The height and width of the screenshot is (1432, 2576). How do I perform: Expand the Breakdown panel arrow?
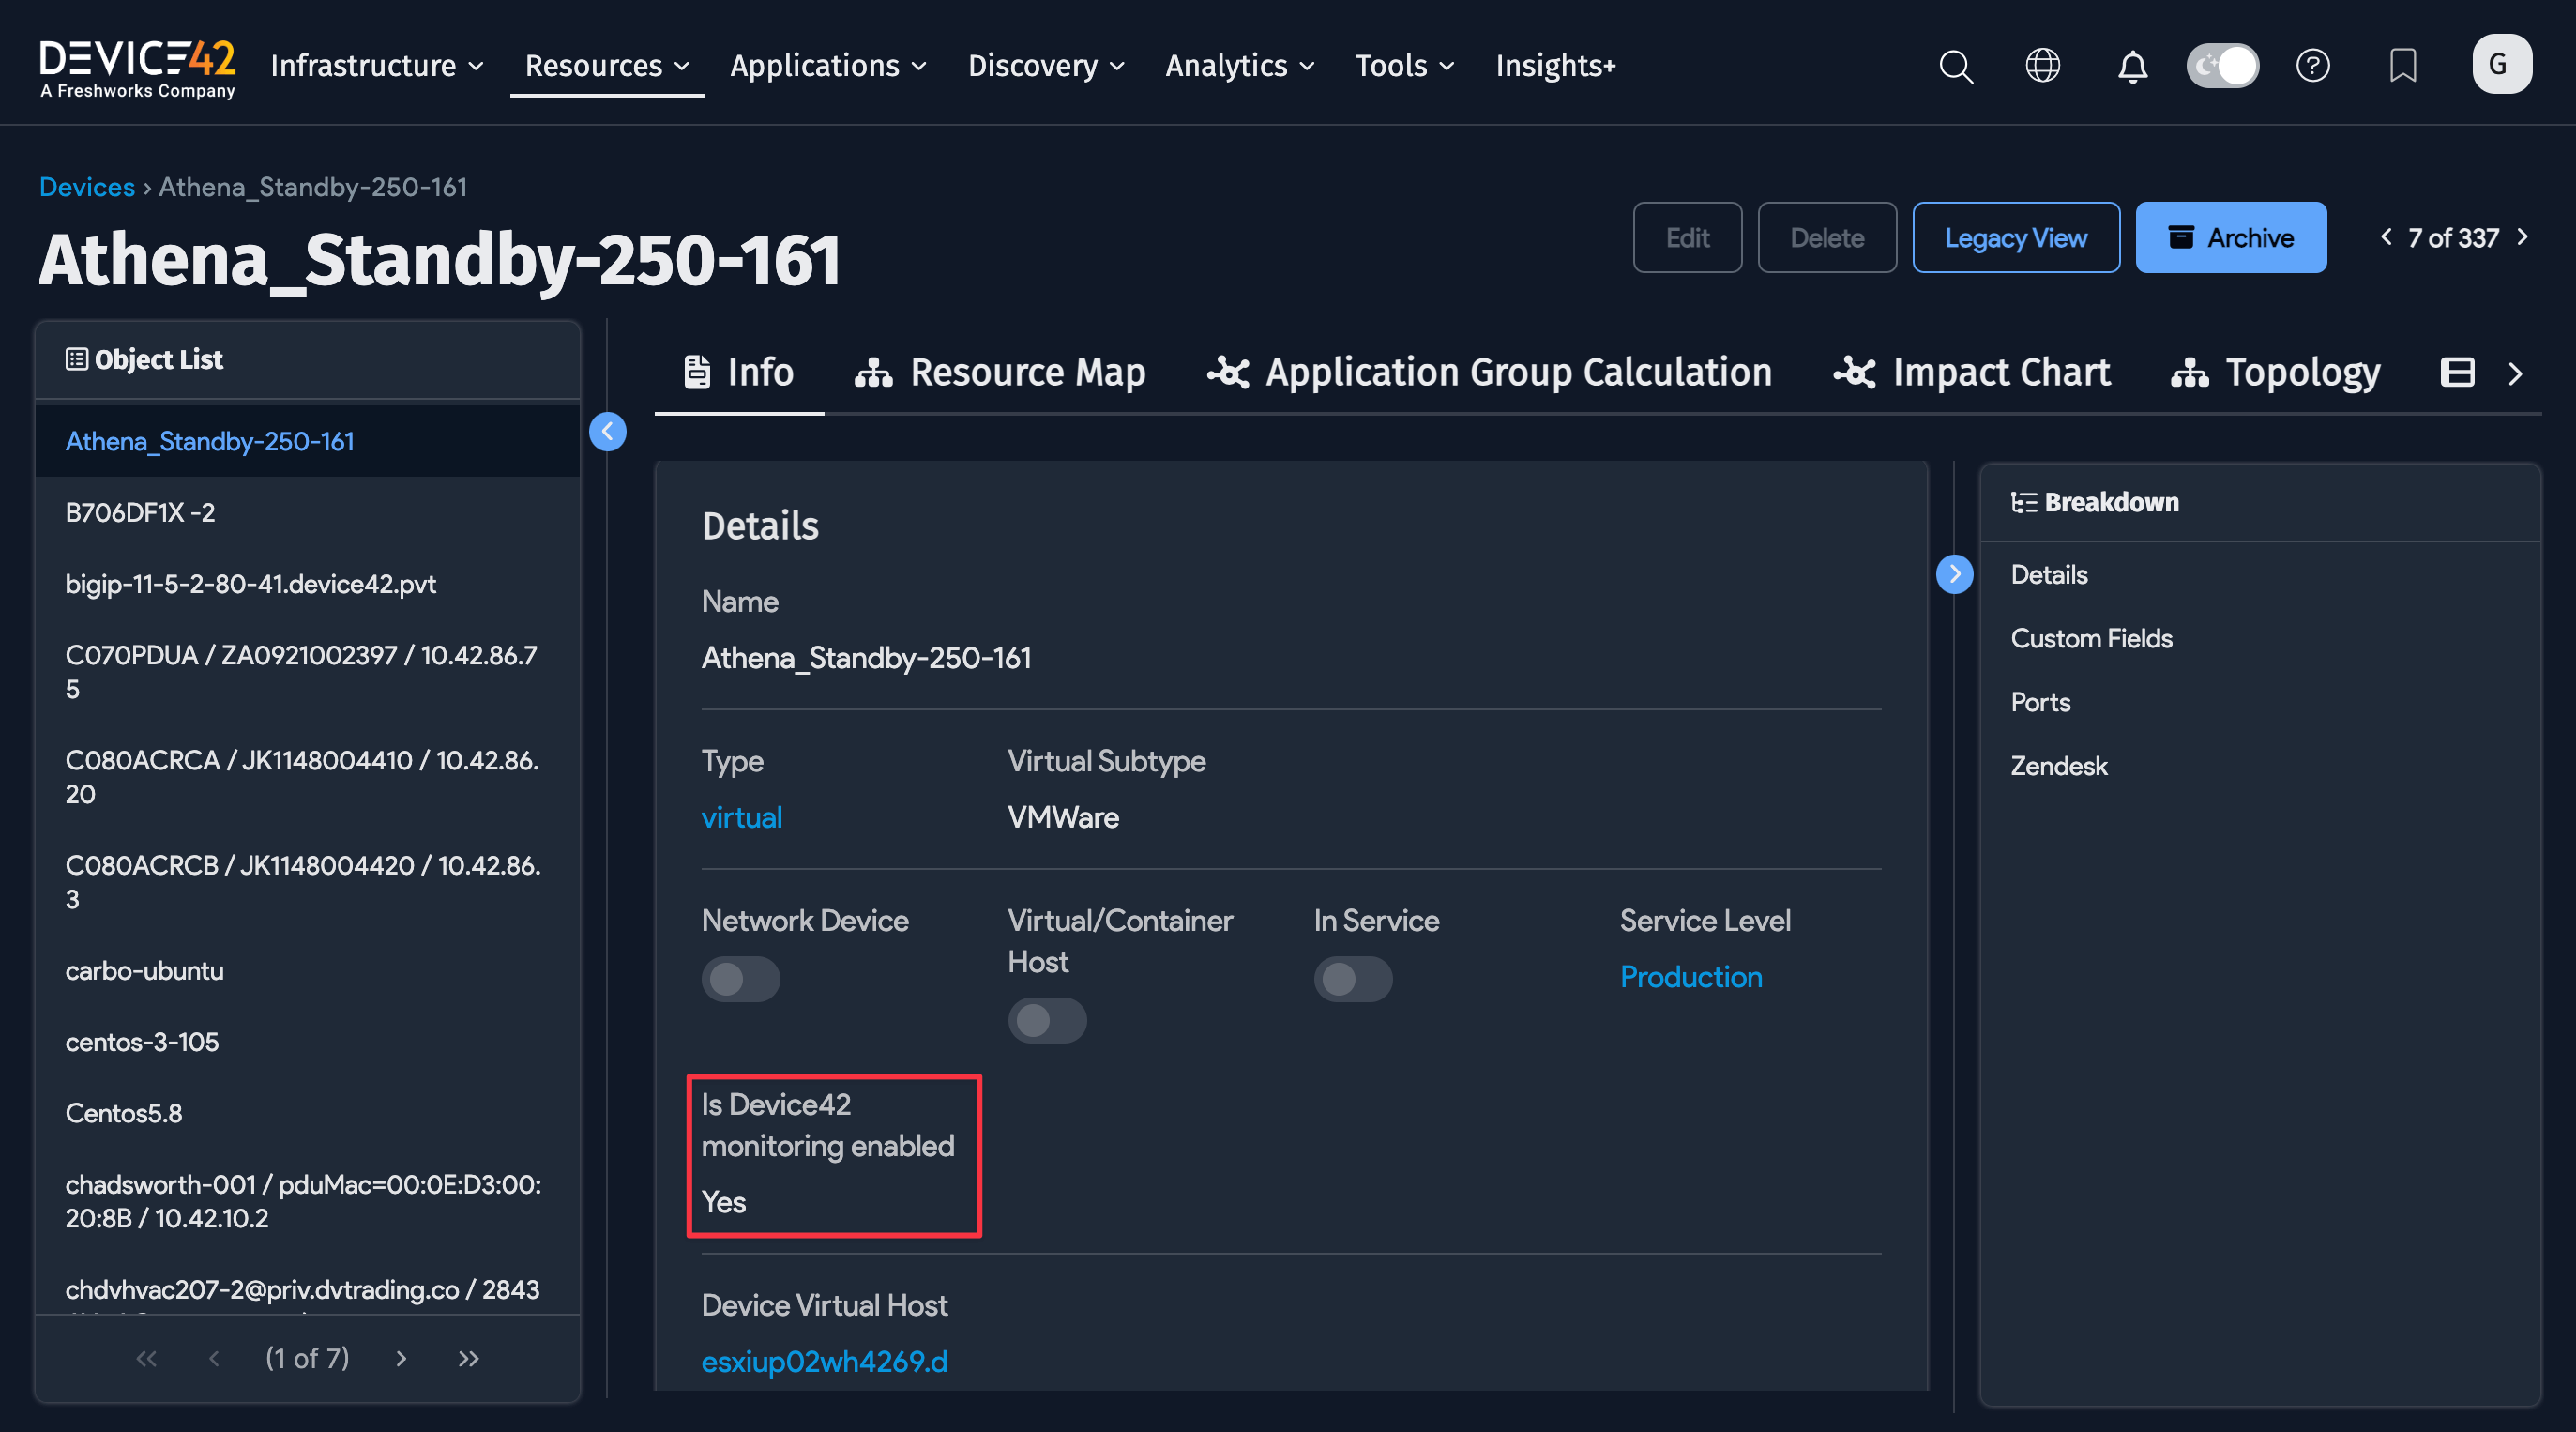pyautogui.click(x=1954, y=574)
